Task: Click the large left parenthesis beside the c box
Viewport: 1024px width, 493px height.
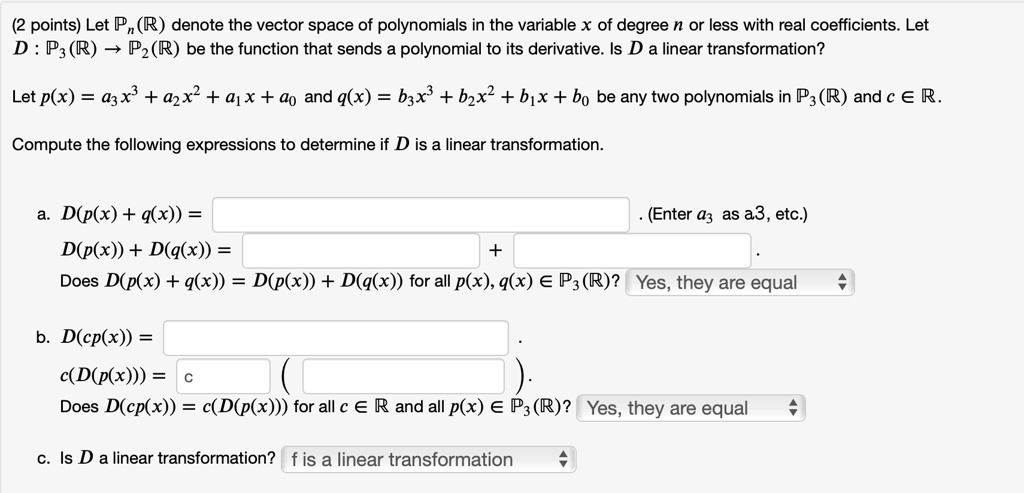Action: [x=285, y=377]
